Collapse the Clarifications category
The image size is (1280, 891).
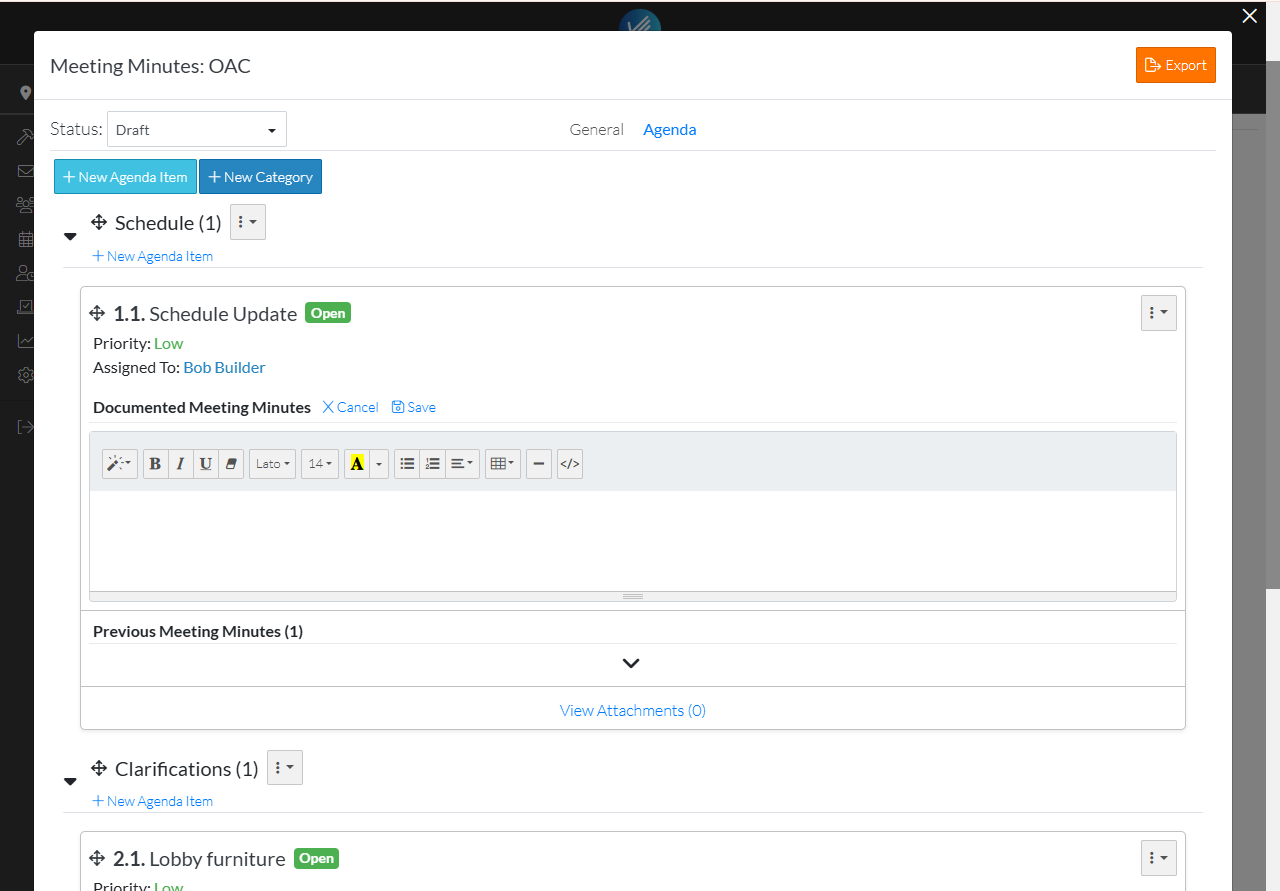click(70, 782)
